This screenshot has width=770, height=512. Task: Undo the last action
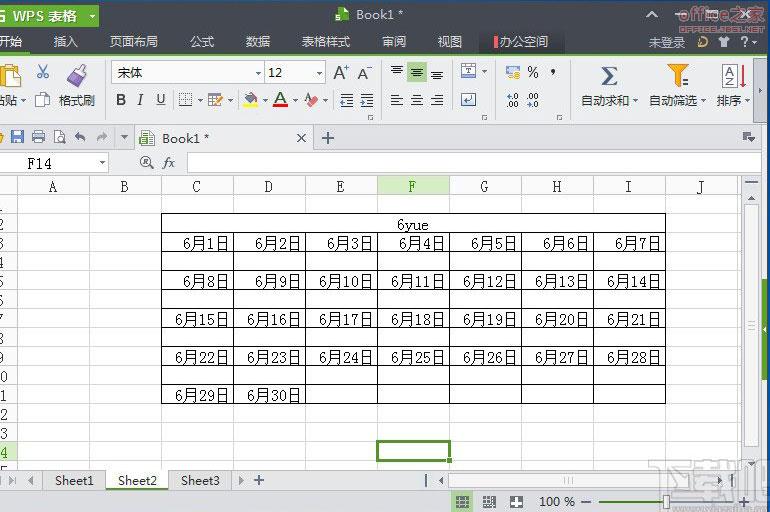[80, 136]
